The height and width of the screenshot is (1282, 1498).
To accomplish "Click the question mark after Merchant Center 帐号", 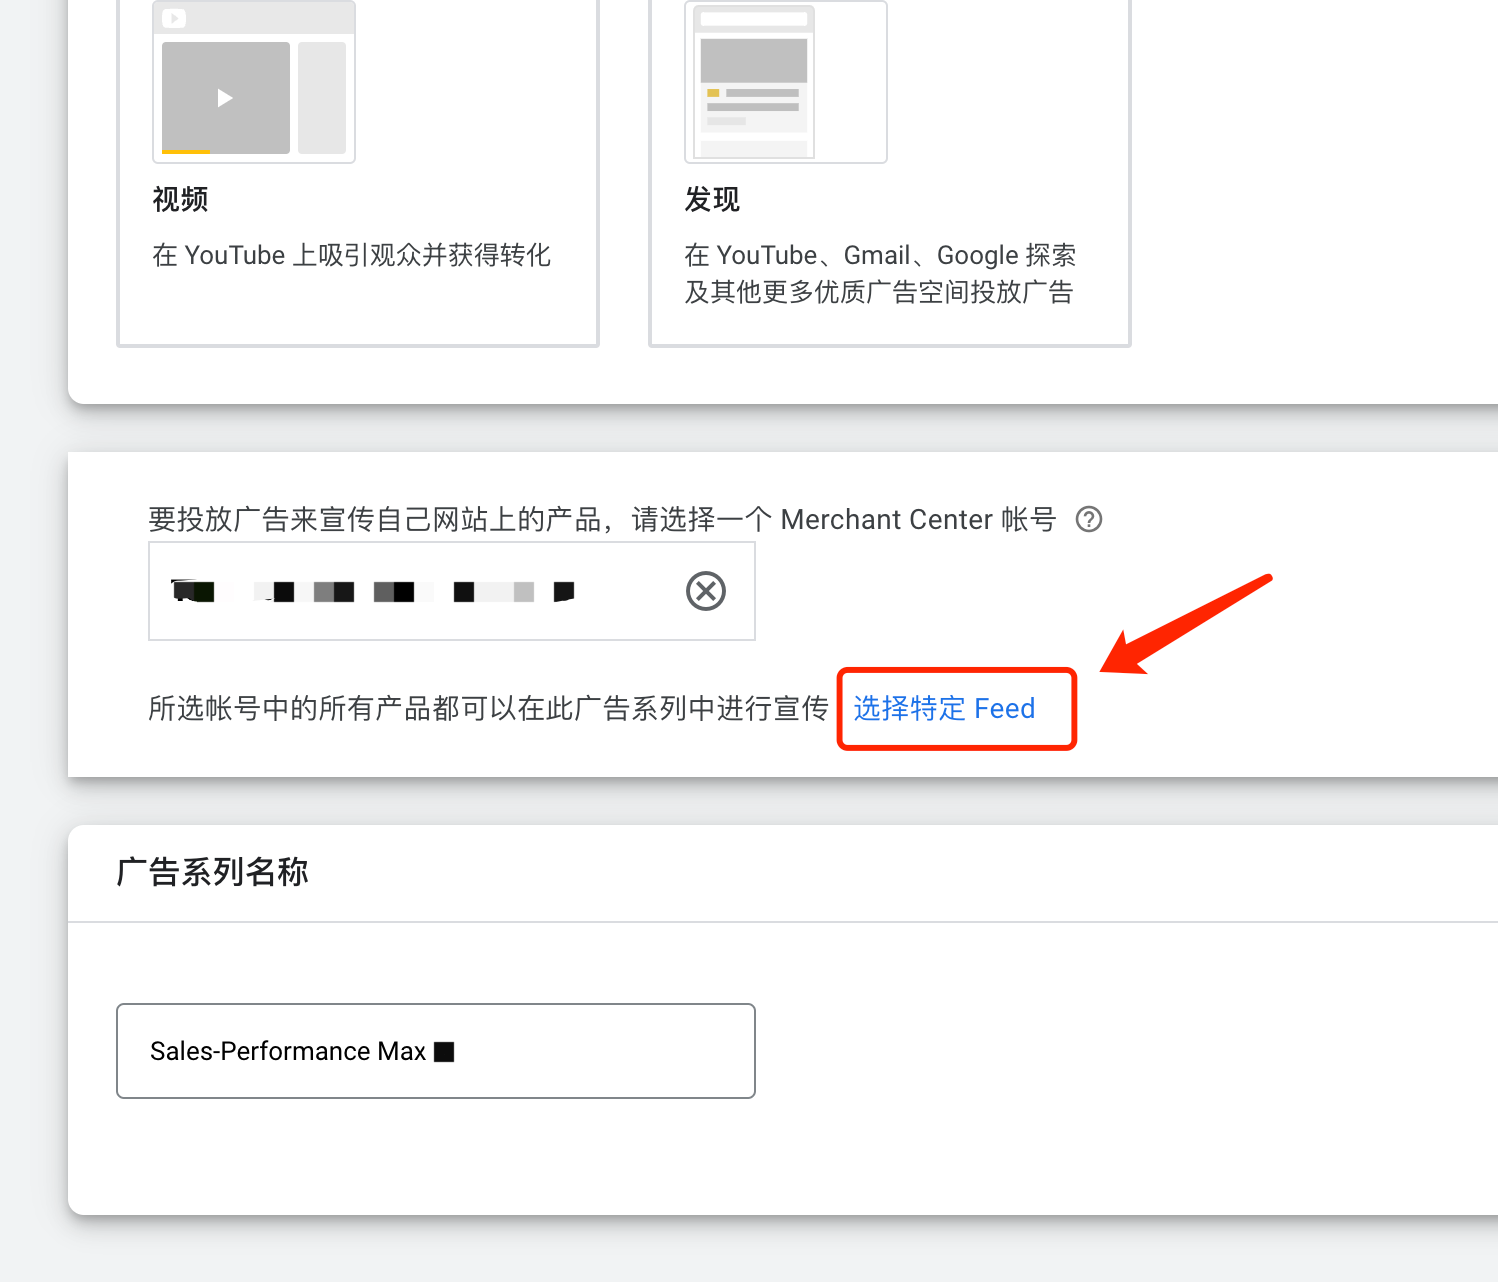I will click(x=1088, y=519).
